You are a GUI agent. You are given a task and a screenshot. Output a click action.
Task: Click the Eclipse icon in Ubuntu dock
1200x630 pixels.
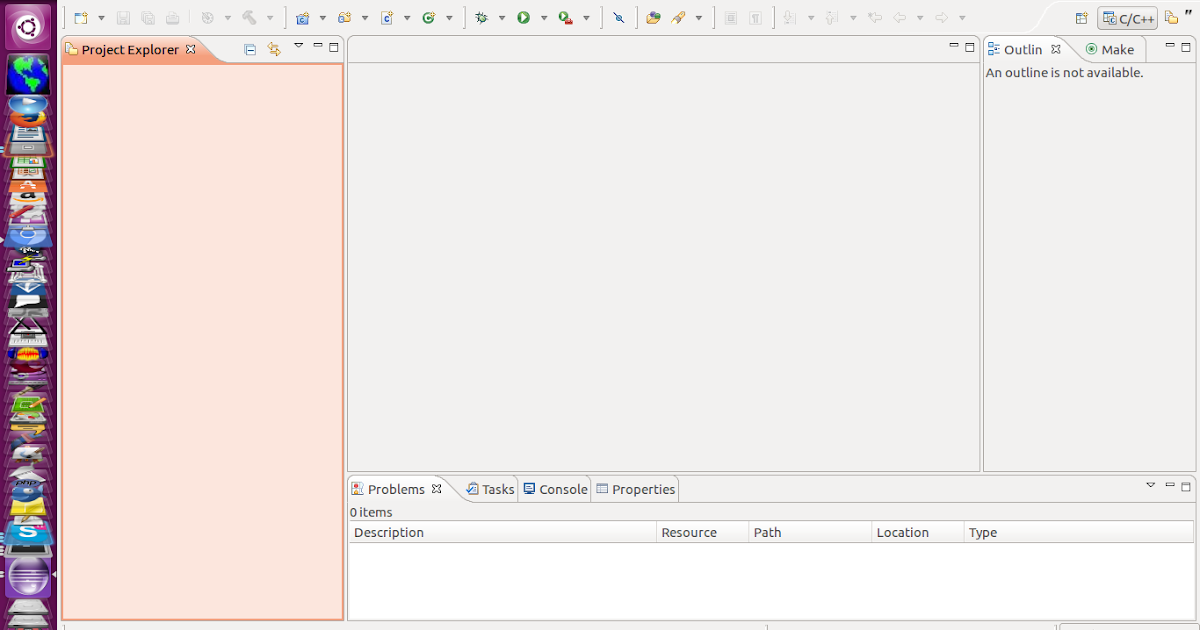(x=28, y=577)
